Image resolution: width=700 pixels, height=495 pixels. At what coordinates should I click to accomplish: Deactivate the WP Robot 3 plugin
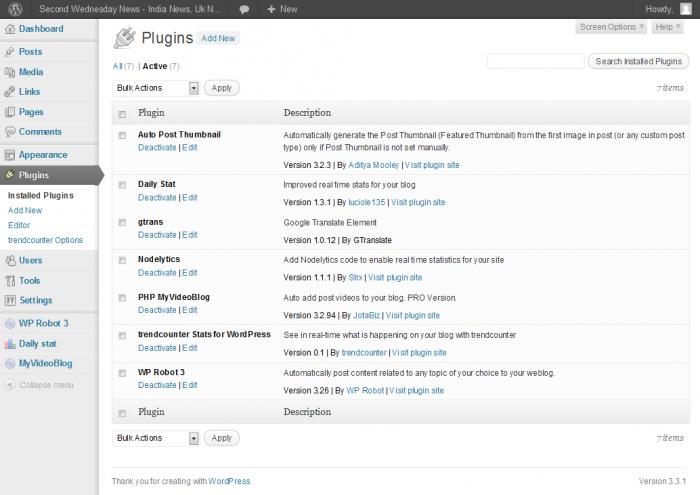click(x=157, y=385)
